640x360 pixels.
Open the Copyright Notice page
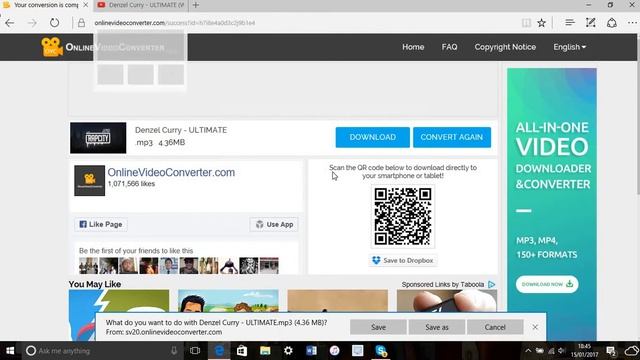505,47
